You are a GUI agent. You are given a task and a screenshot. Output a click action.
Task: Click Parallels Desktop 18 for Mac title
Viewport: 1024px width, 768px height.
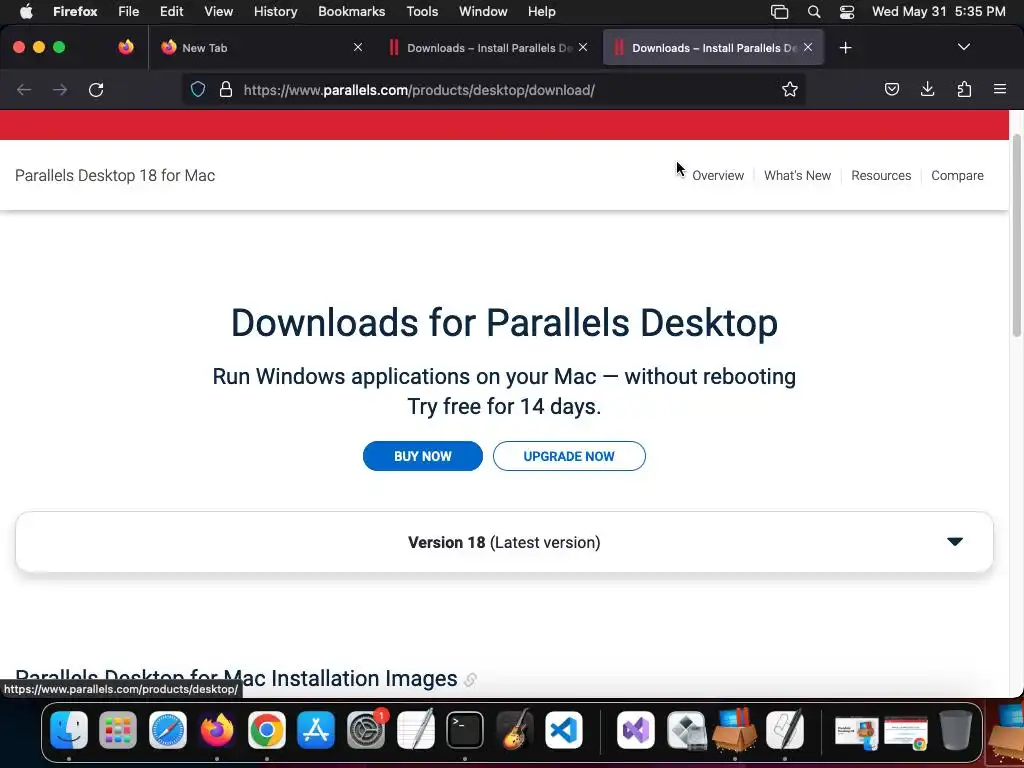[x=115, y=176]
